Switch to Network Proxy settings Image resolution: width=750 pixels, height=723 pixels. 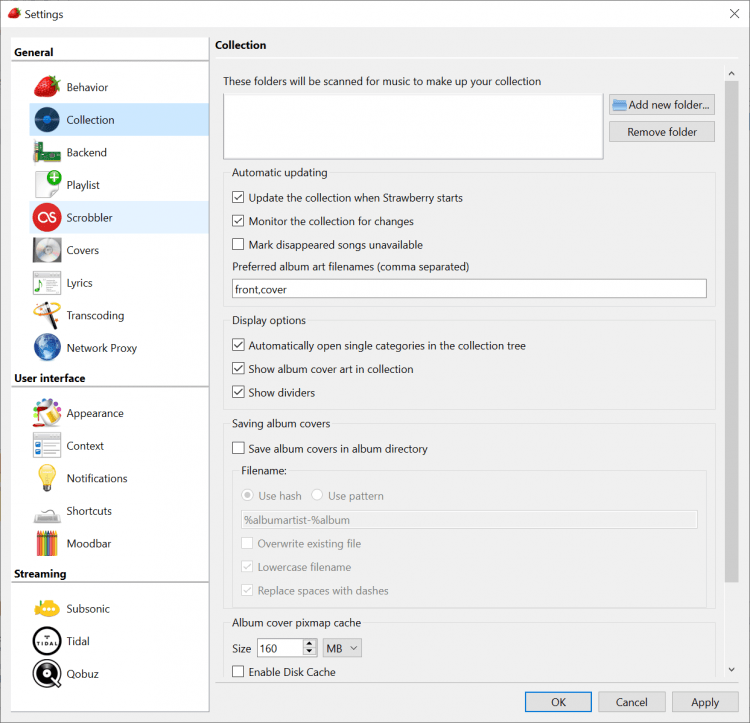point(101,348)
